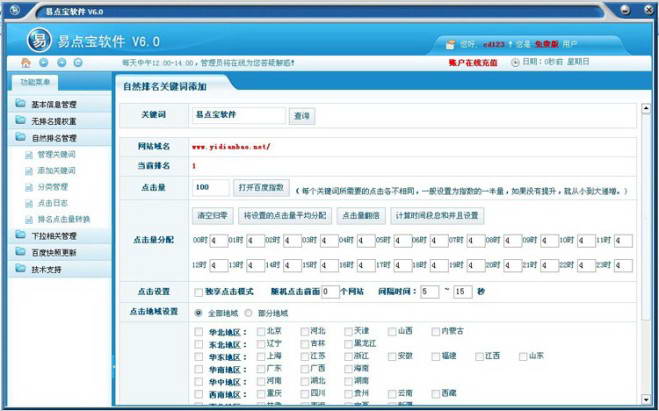Enable the 独享点击模式 checkbox
Screen dimensions: 659x411
coord(198,292)
